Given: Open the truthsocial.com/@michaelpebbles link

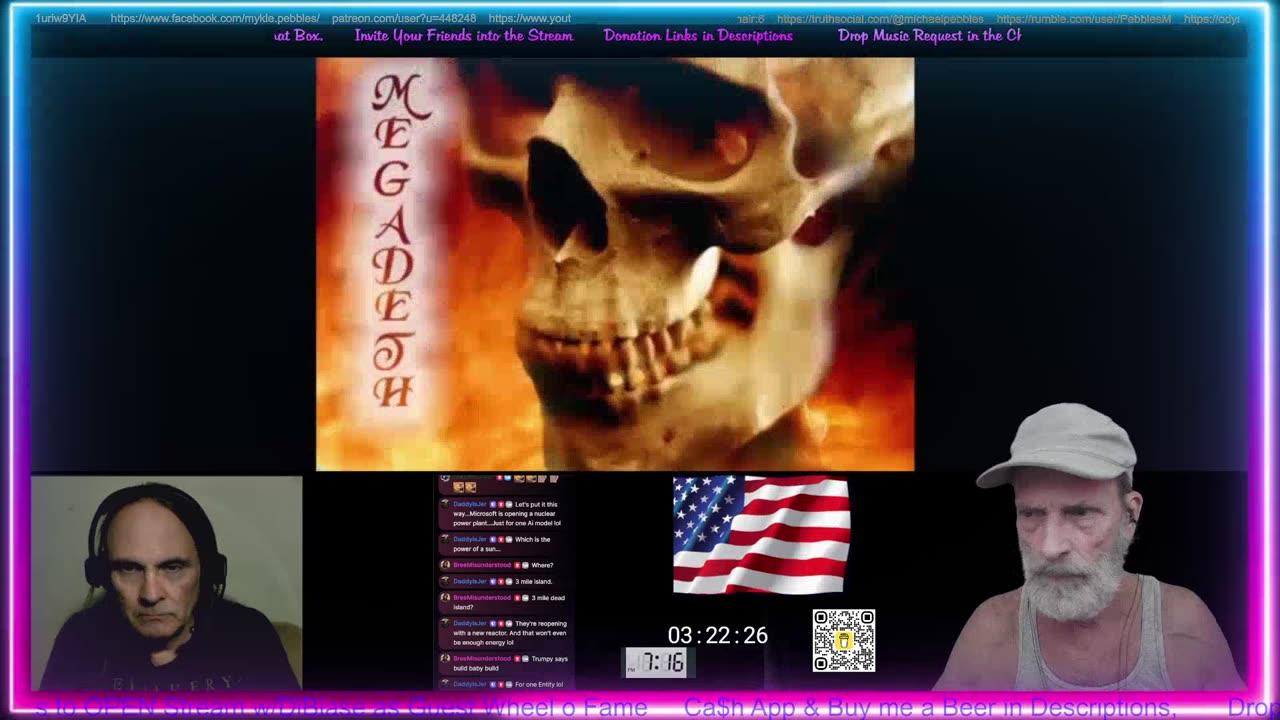Looking at the screenshot, I should click(880, 19).
